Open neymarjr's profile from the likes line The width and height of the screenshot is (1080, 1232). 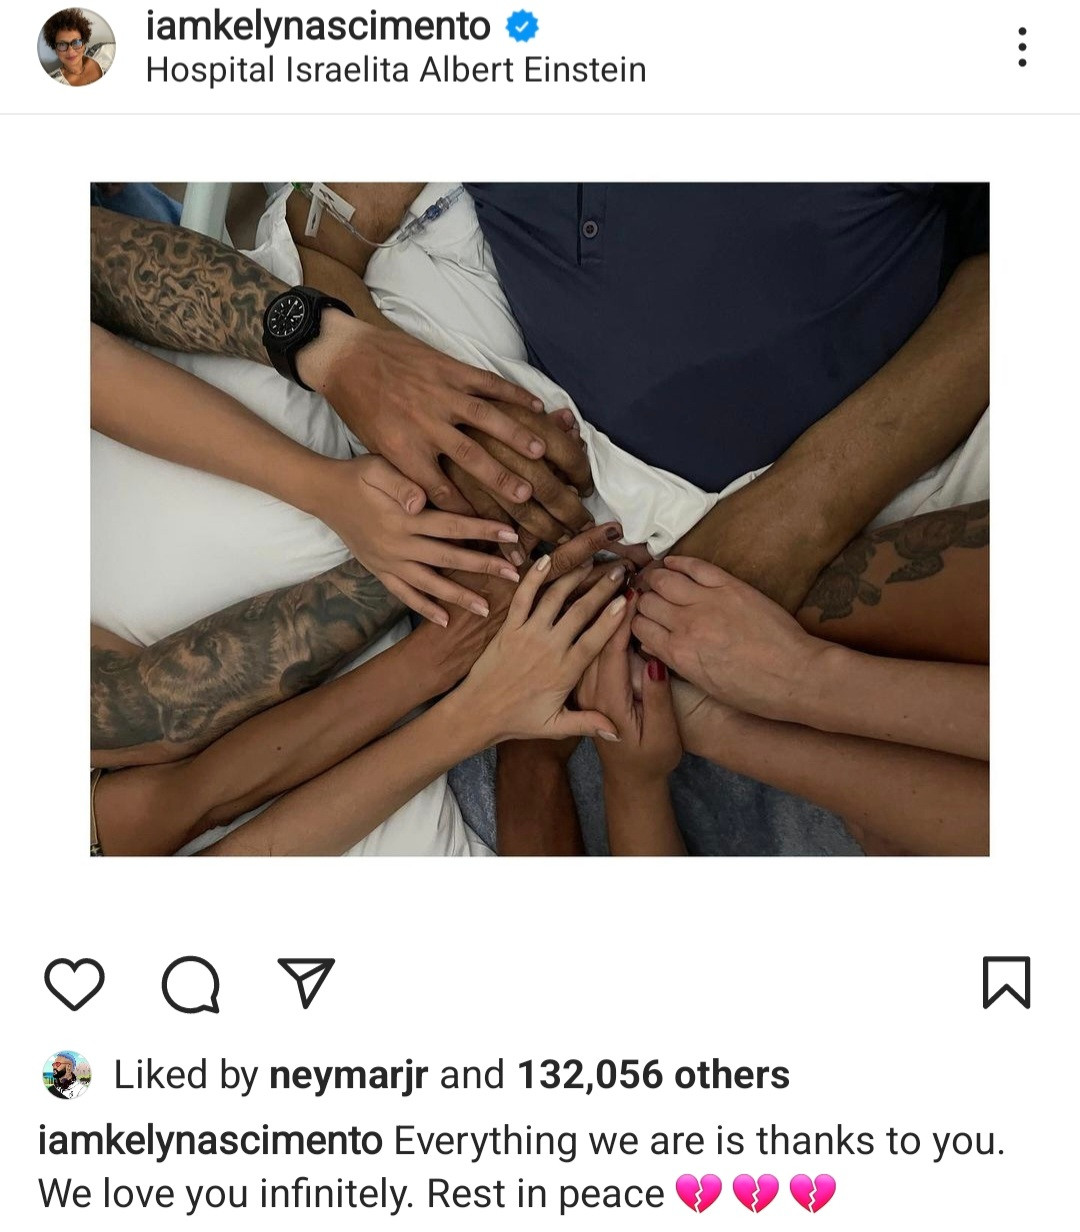point(349,1076)
